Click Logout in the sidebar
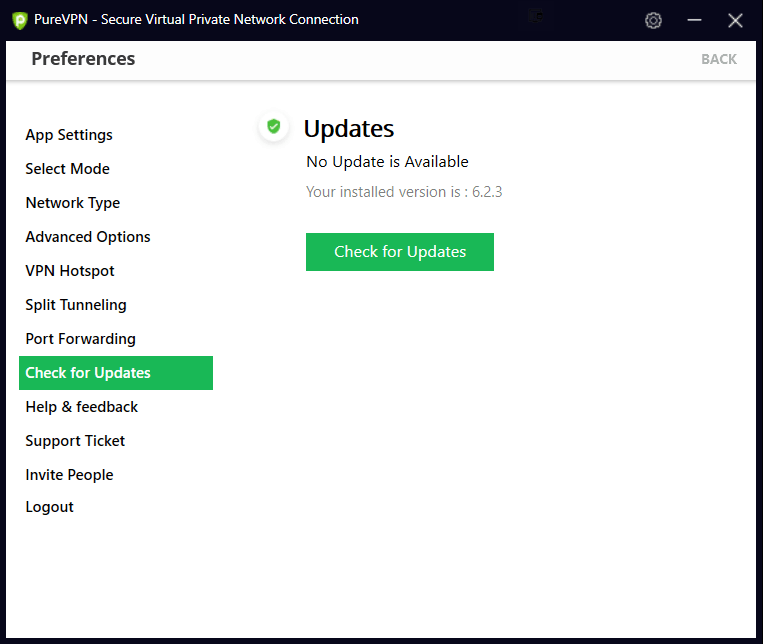The image size is (763, 644). [x=49, y=507]
